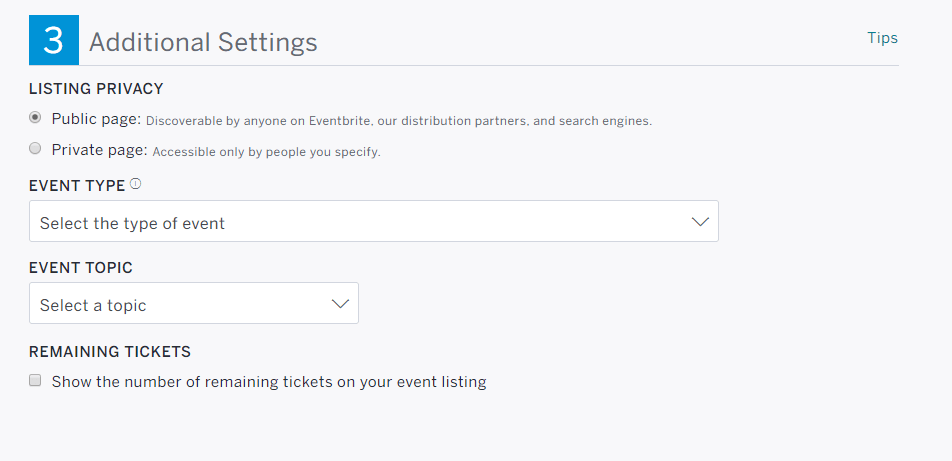Click the blue step 3 number badge
The height and width of the screenshot is (461, 952).
coord(54,41)
